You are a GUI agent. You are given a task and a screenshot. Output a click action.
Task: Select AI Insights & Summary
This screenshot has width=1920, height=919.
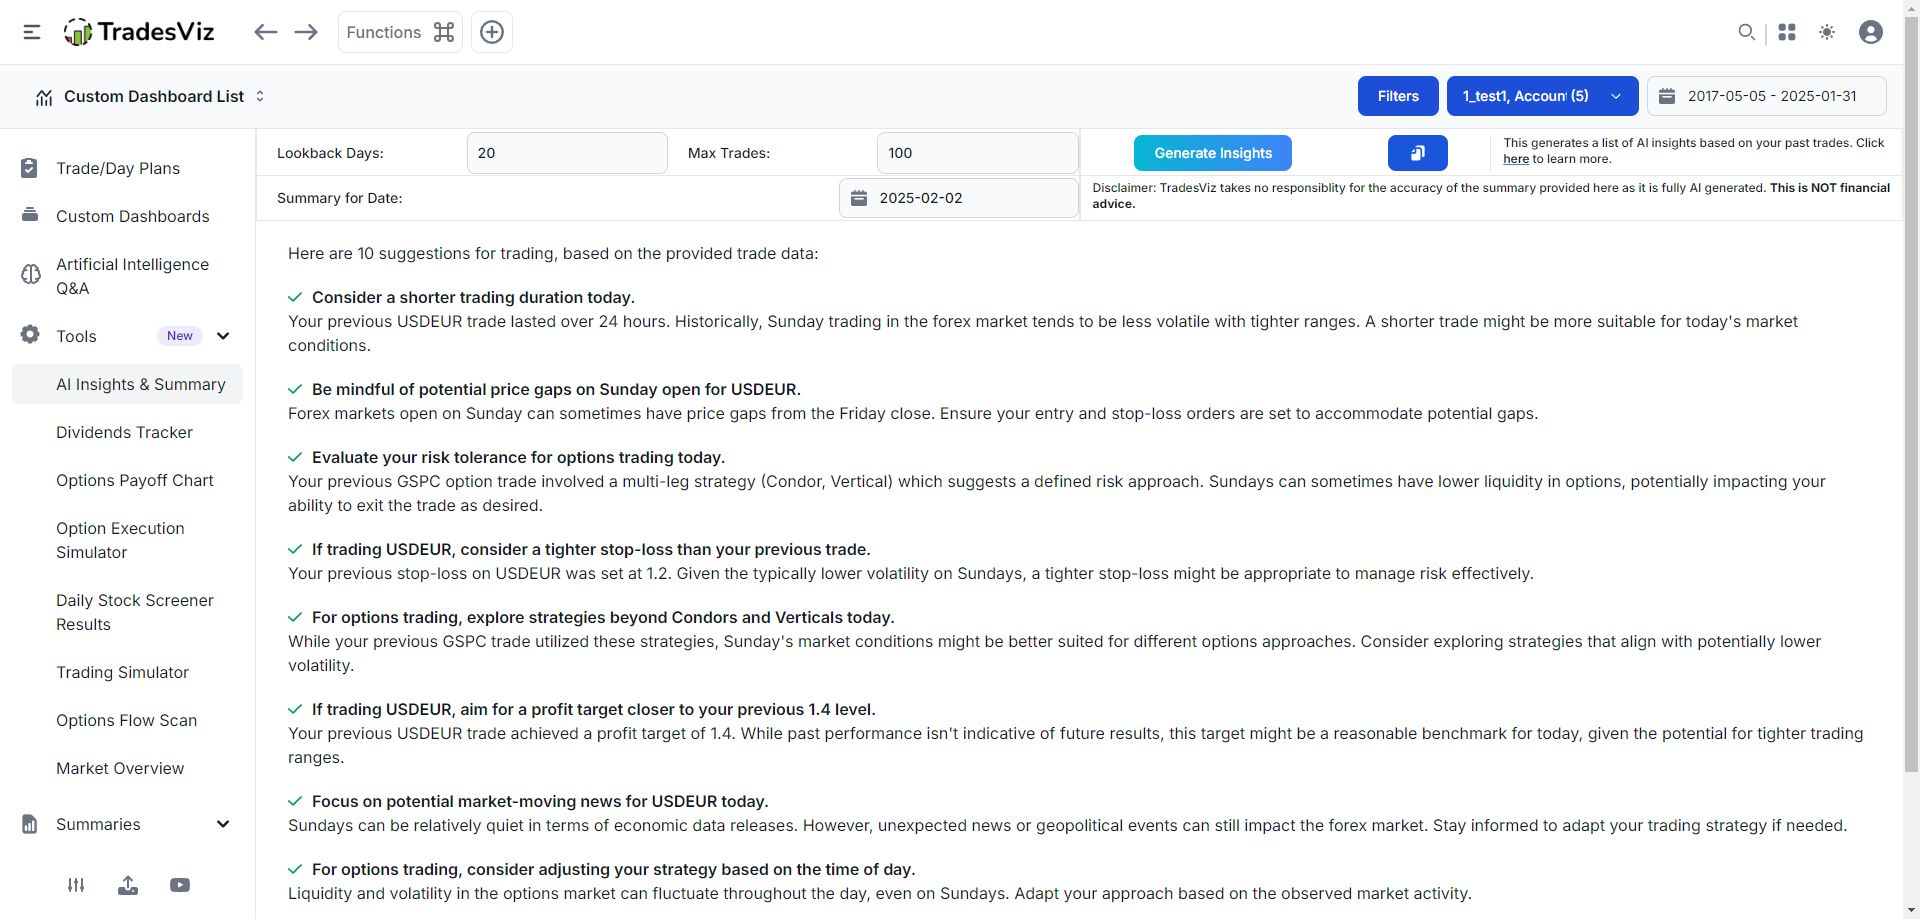point(128,384)
